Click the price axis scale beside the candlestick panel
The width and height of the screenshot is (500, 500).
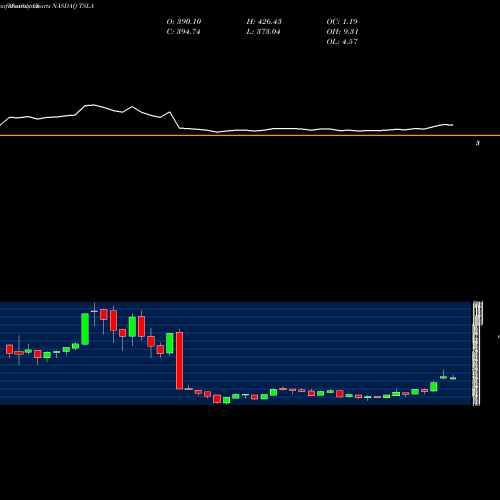coord(477,353)
